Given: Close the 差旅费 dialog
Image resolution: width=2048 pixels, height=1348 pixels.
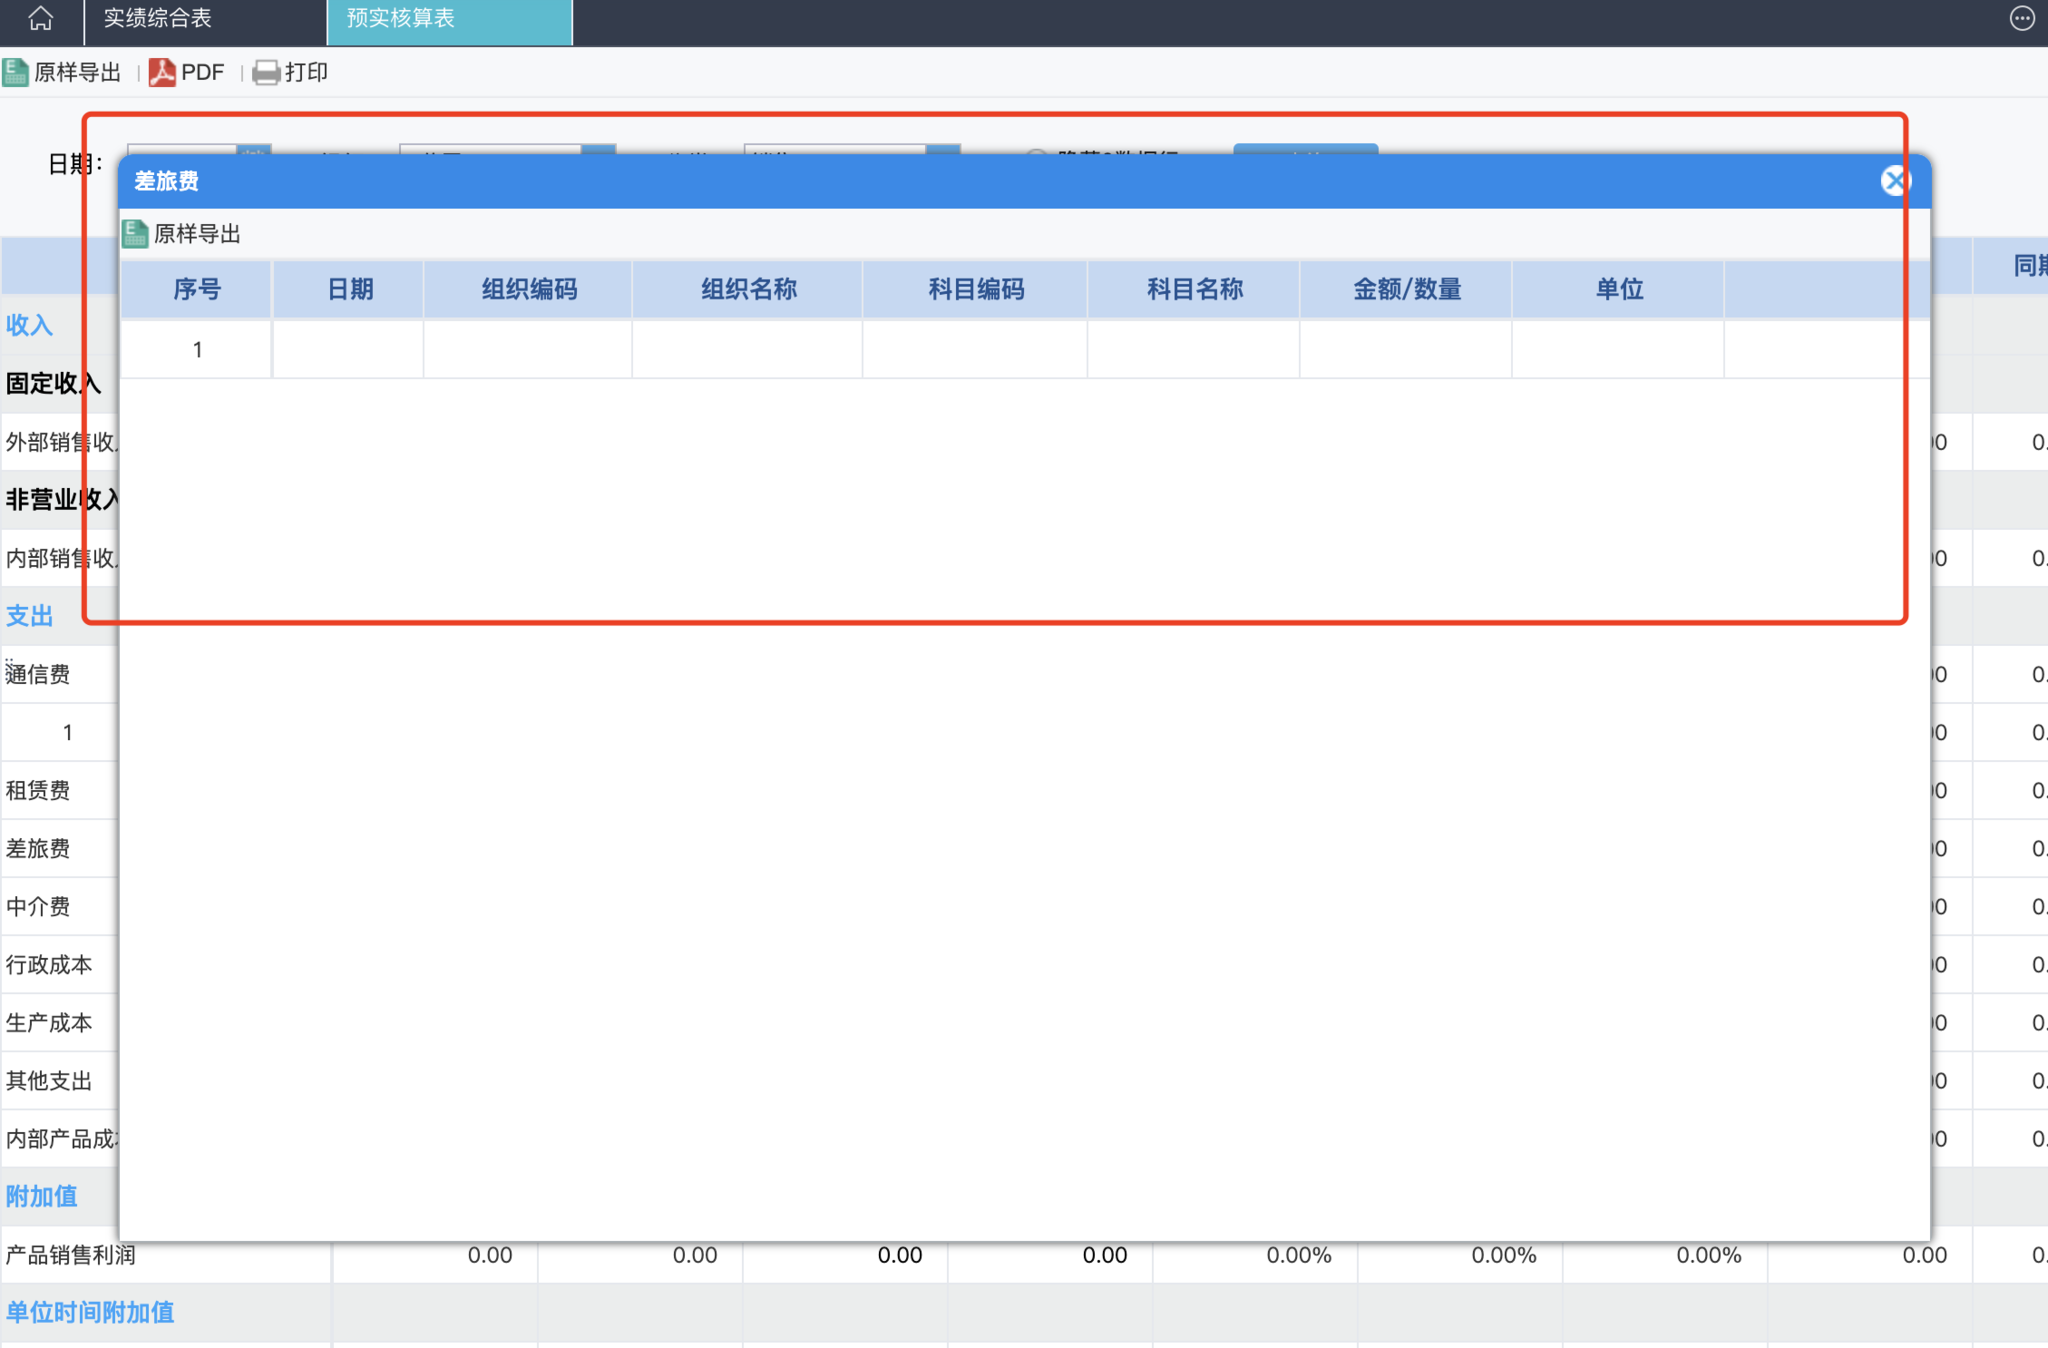Looking at the screenshot, I should [x=1894, y=181].
